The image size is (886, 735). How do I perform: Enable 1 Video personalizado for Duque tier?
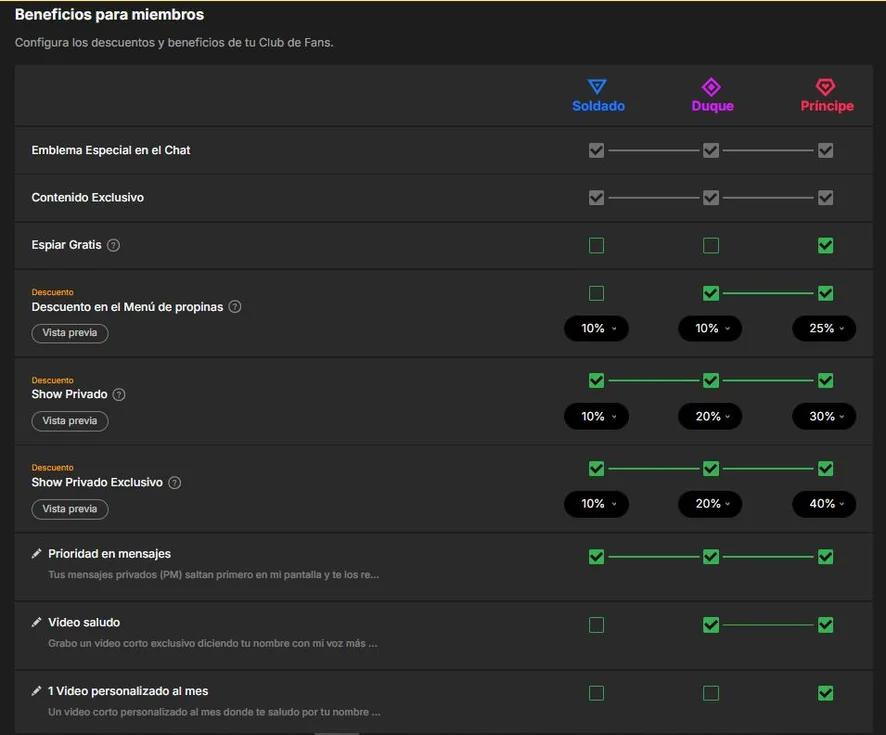711,693
